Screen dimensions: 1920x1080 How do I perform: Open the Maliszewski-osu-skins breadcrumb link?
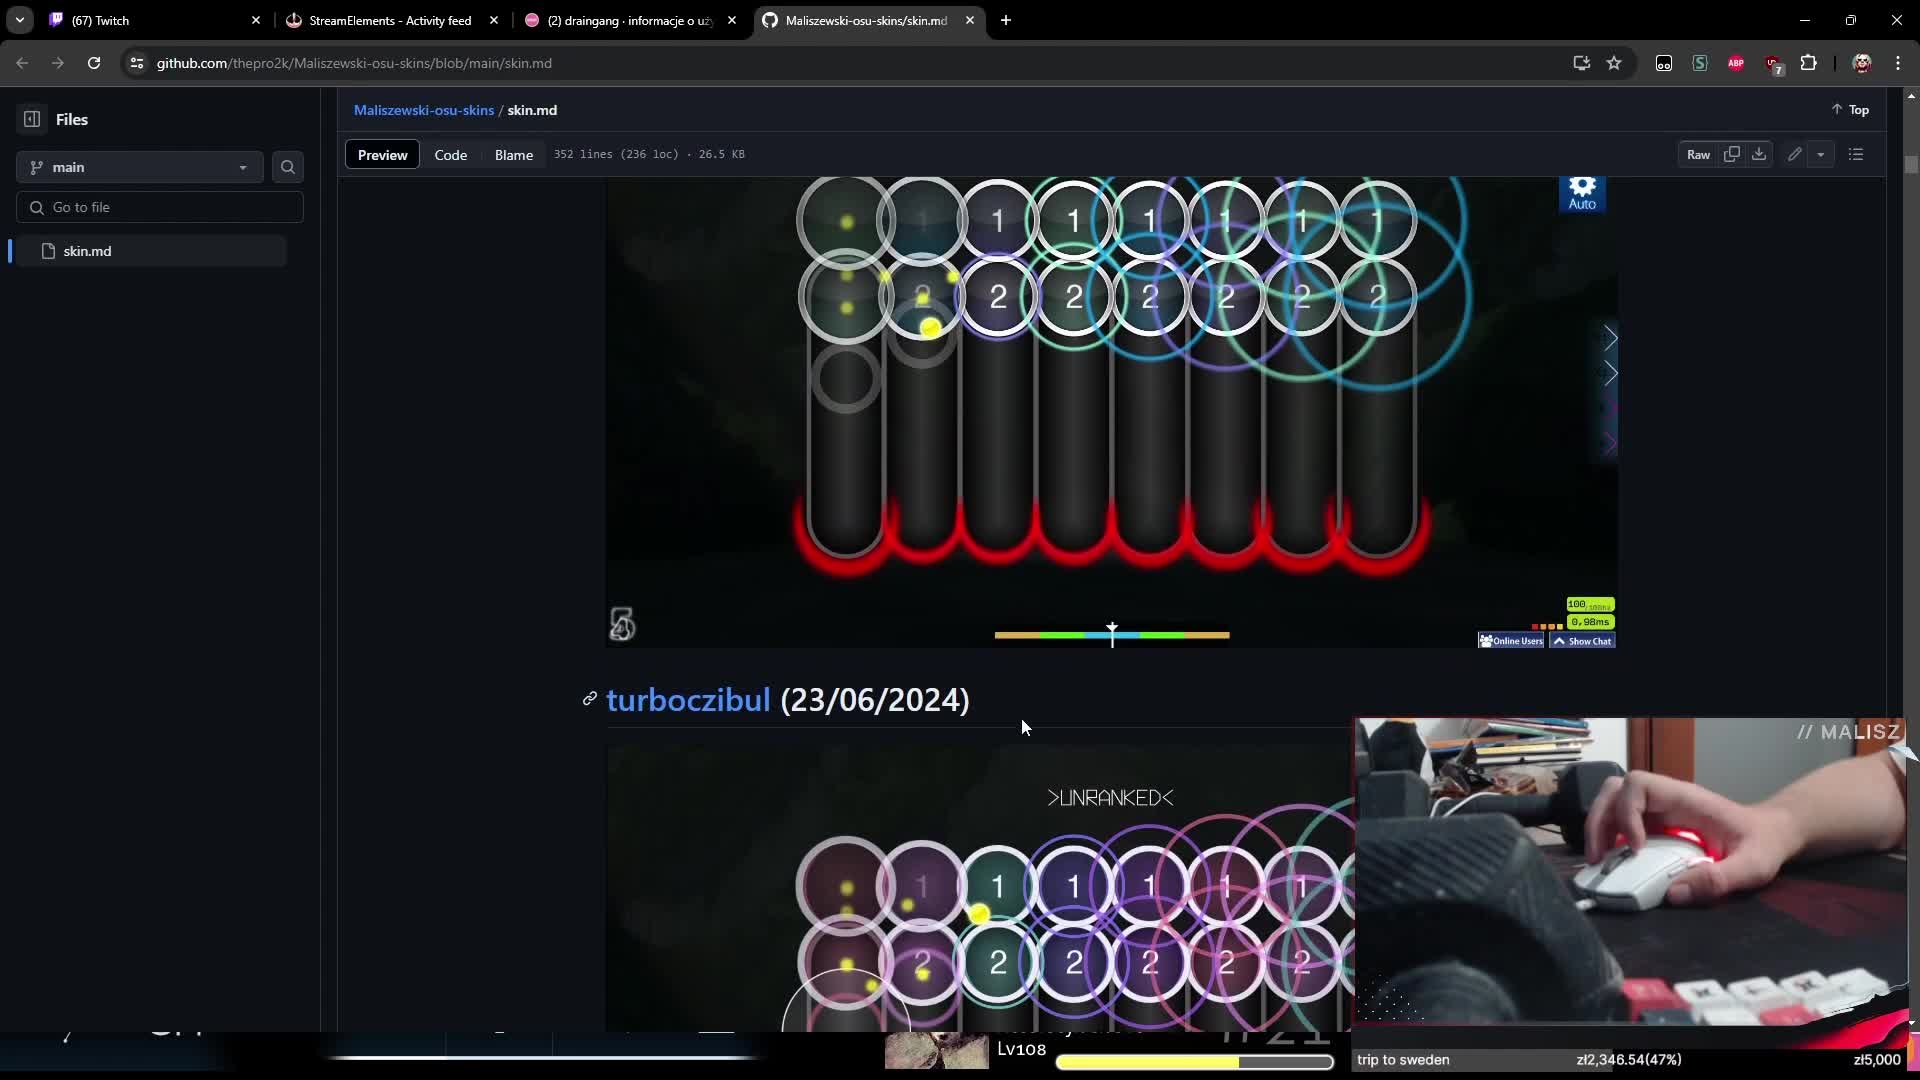(423, 110)
